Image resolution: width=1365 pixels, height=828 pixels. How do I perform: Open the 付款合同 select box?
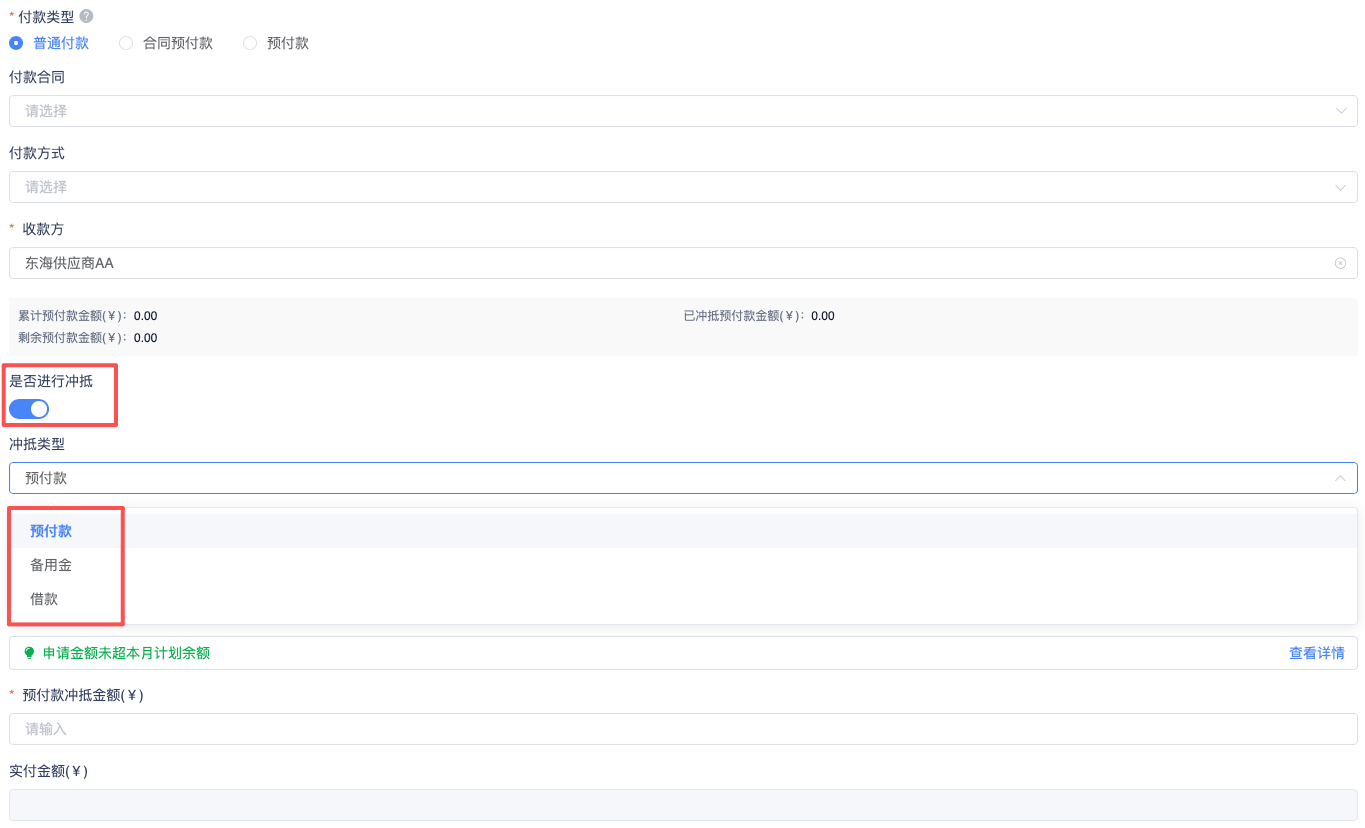(x=660, y=111)
